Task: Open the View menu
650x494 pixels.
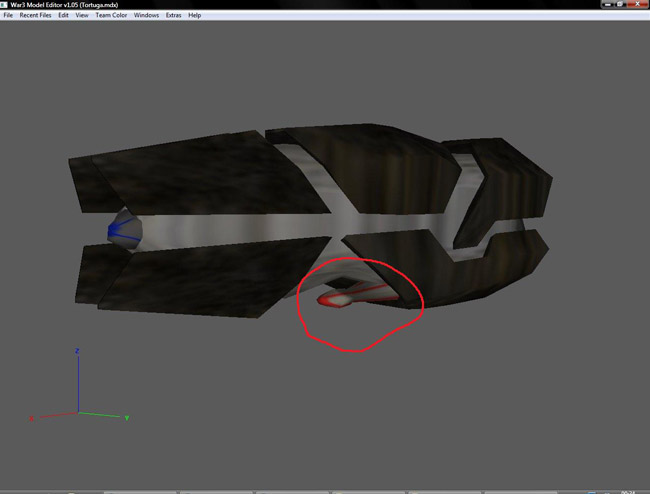Action: (x=82, y=15)
